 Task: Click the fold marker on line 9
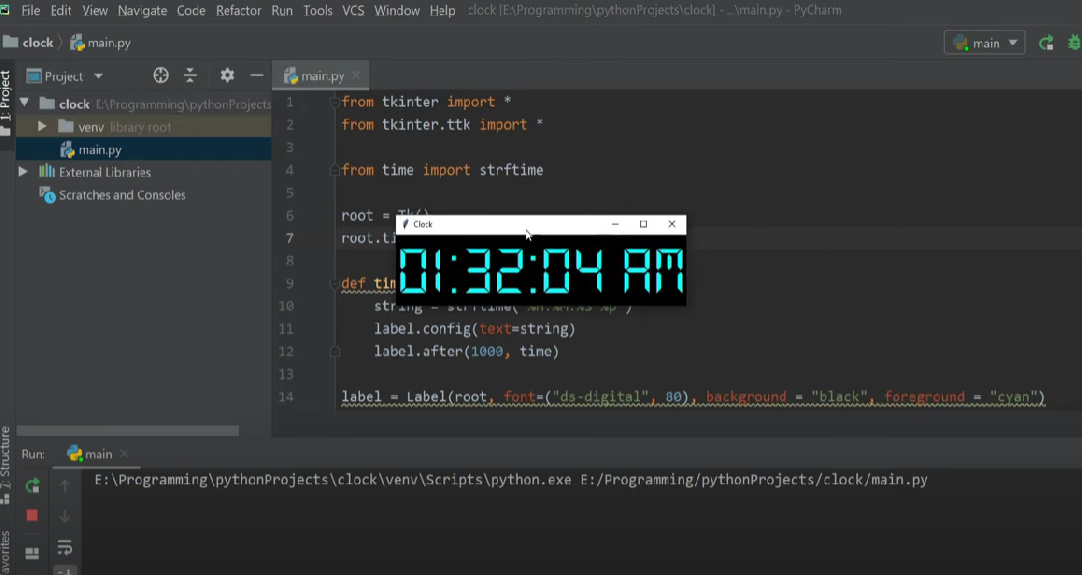click(335, 283)
